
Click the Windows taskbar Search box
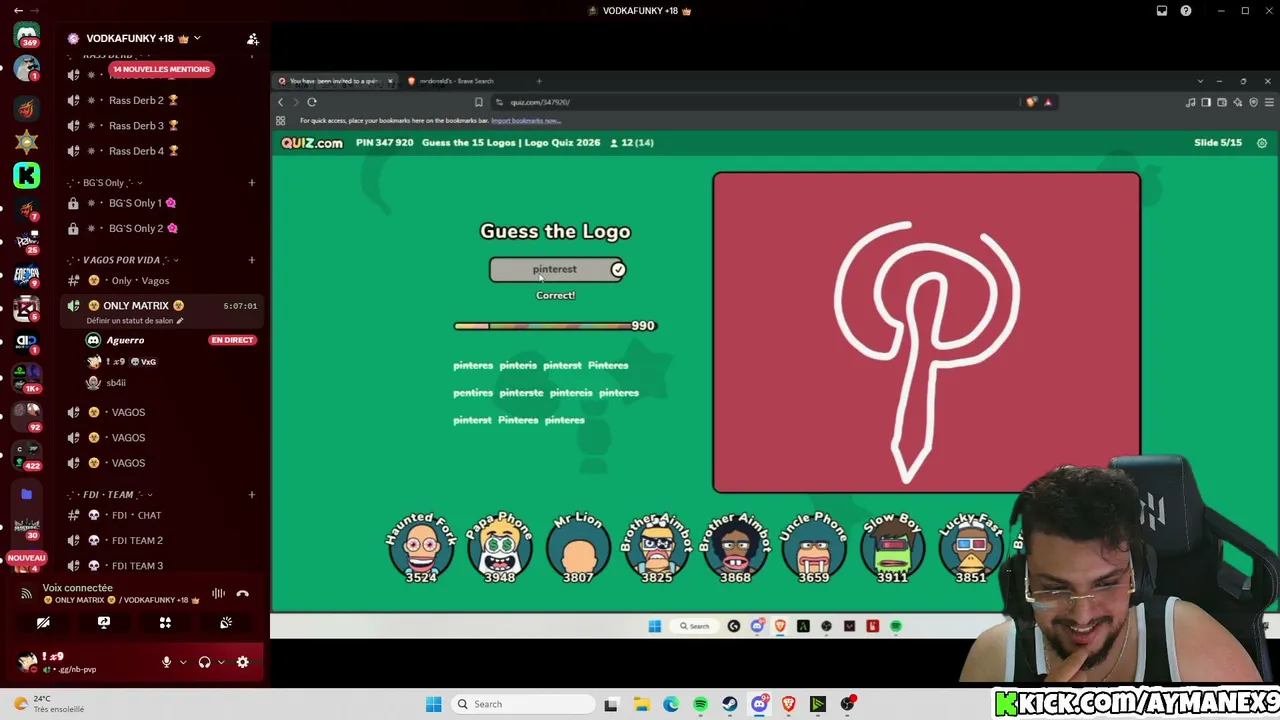(x=522, y=704)
